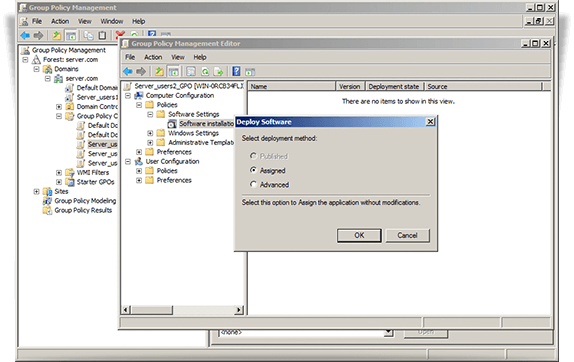The width and height of the screenshot is (574, 362).
Task: Sort by Deployment state column header
Action: (x=394, y=87)
